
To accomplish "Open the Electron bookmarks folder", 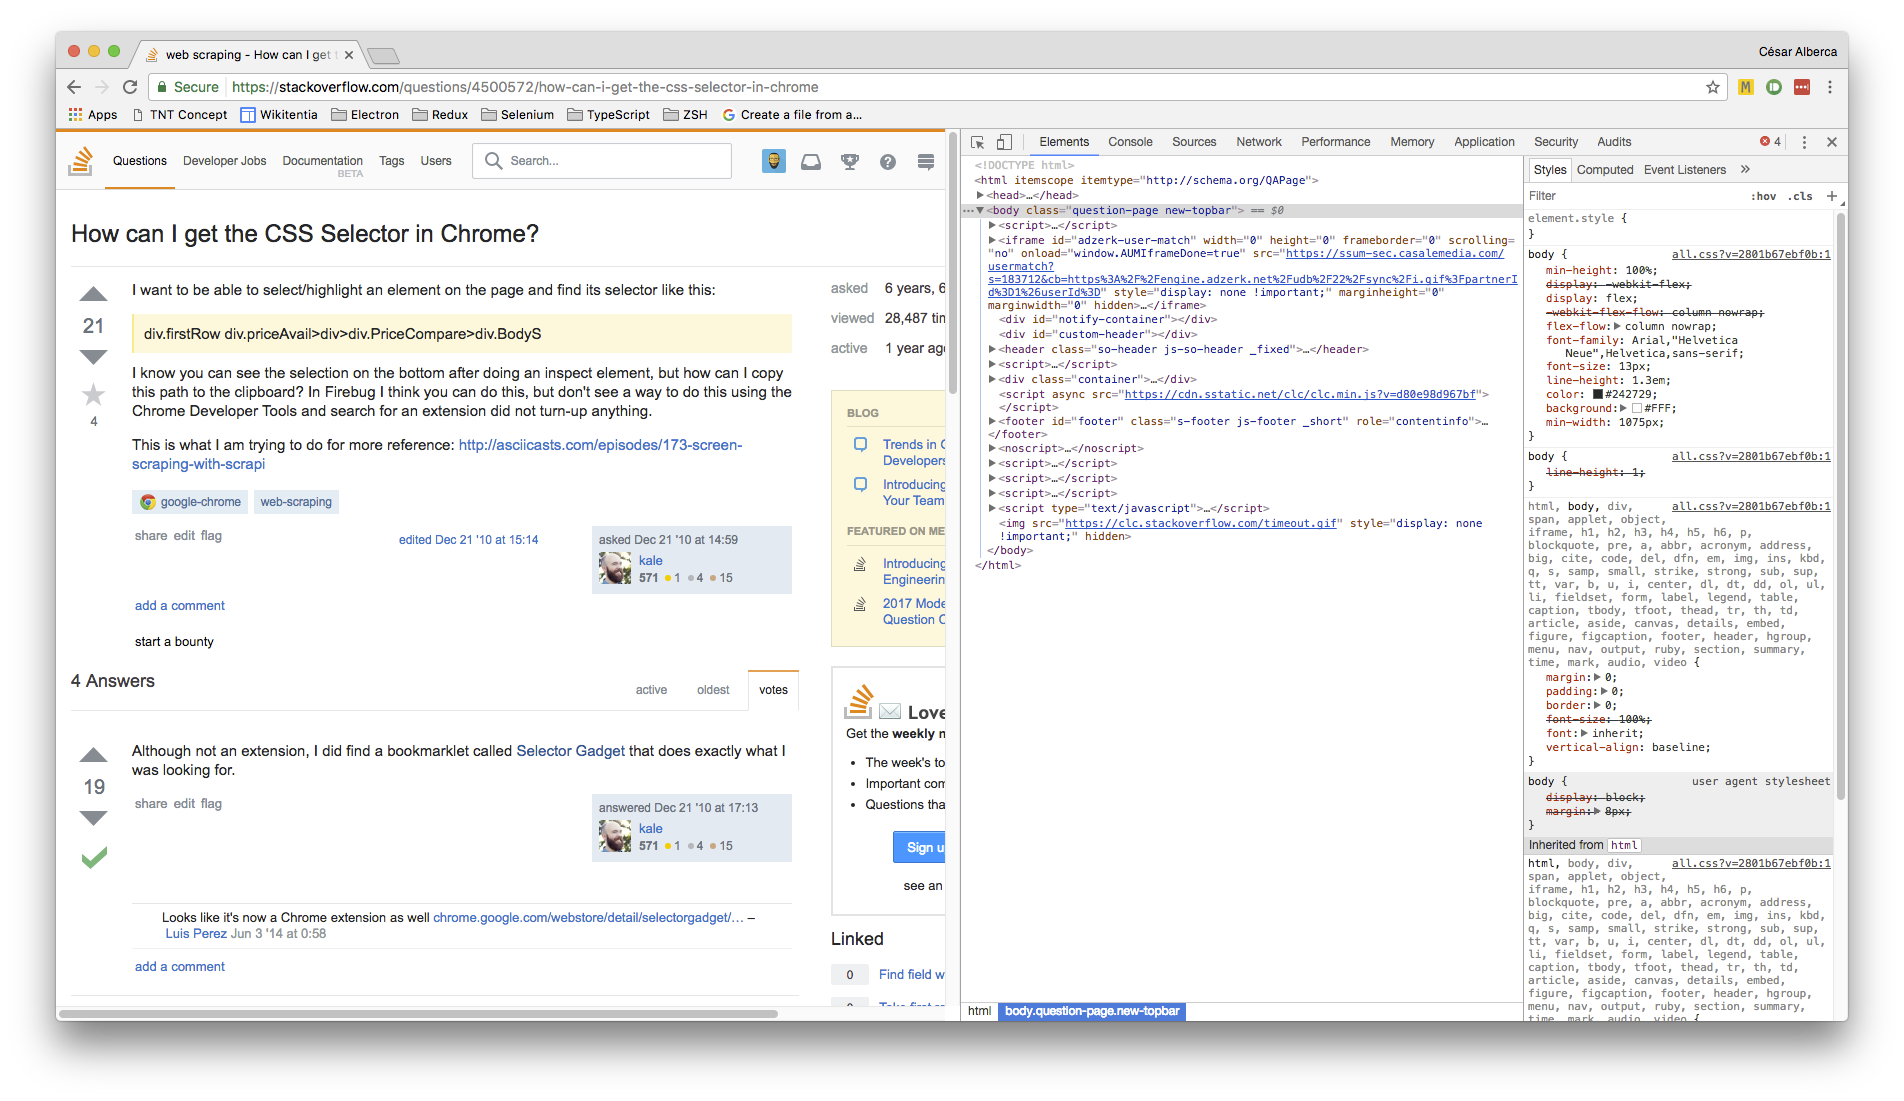I will [365, 115].
